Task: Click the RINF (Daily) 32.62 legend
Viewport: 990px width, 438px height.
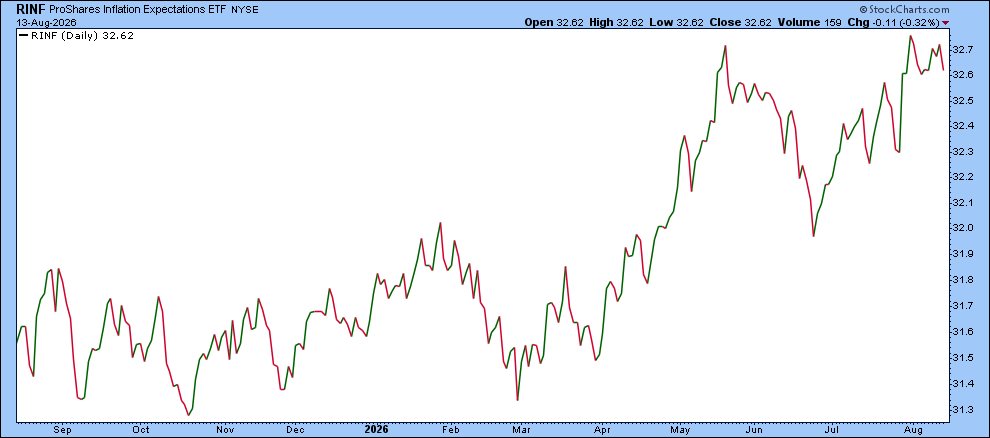Action: pyautogui.click(x=76, y=35)
